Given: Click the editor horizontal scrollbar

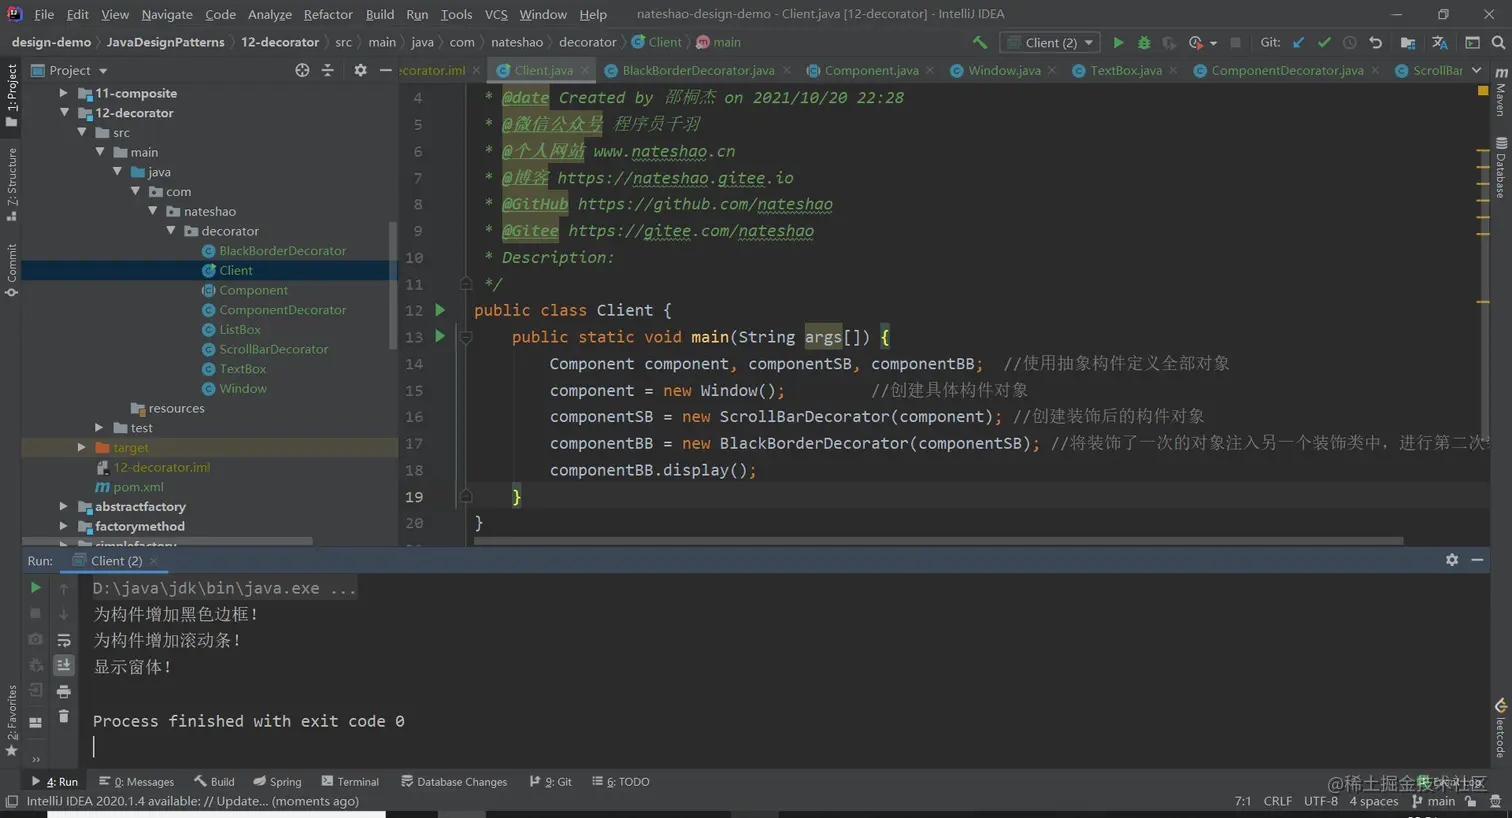Looking at the screenshot, I should pyautogui.click(x=938, y=541).
